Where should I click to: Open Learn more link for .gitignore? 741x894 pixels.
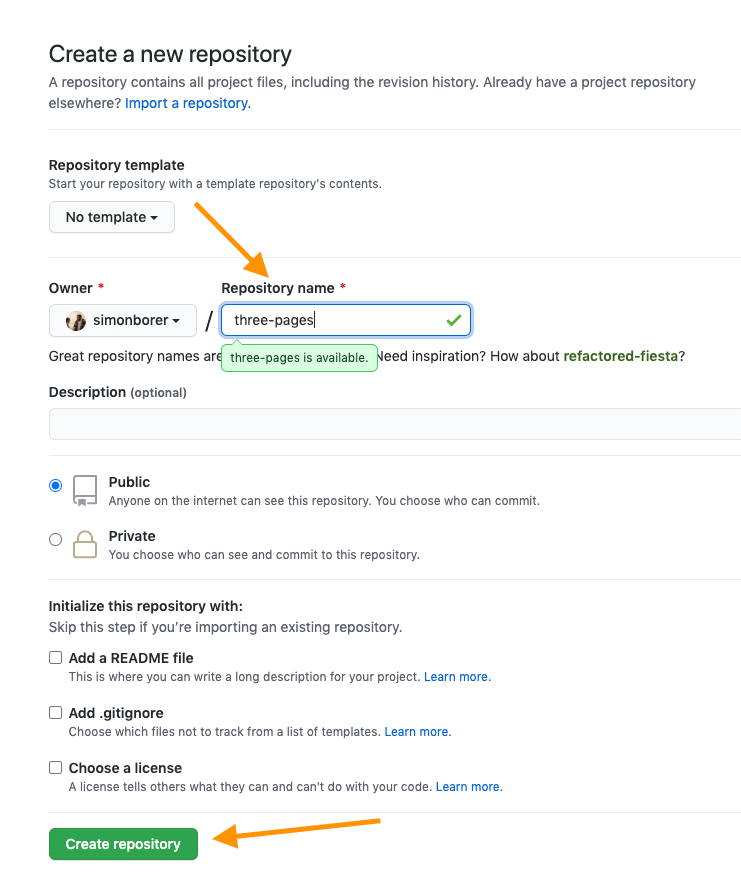[417, 732]
